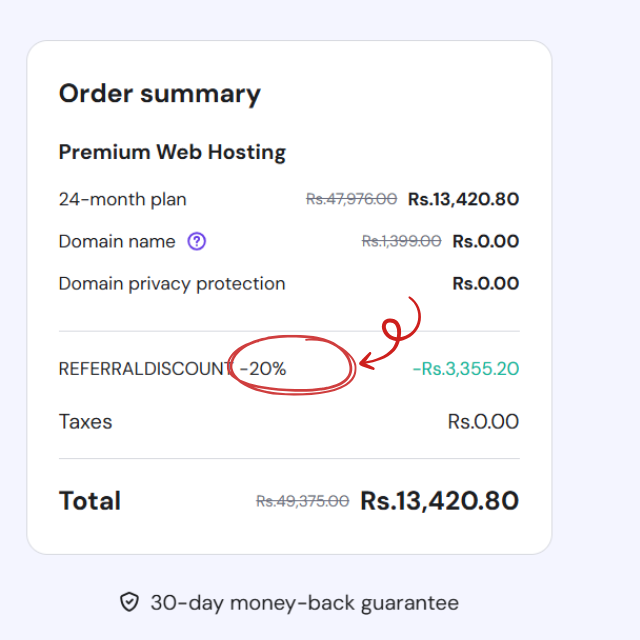The height and width of the screenshot is (640, 640).
Task: Click the bold Total label
Action: click(x=90, y=501)
